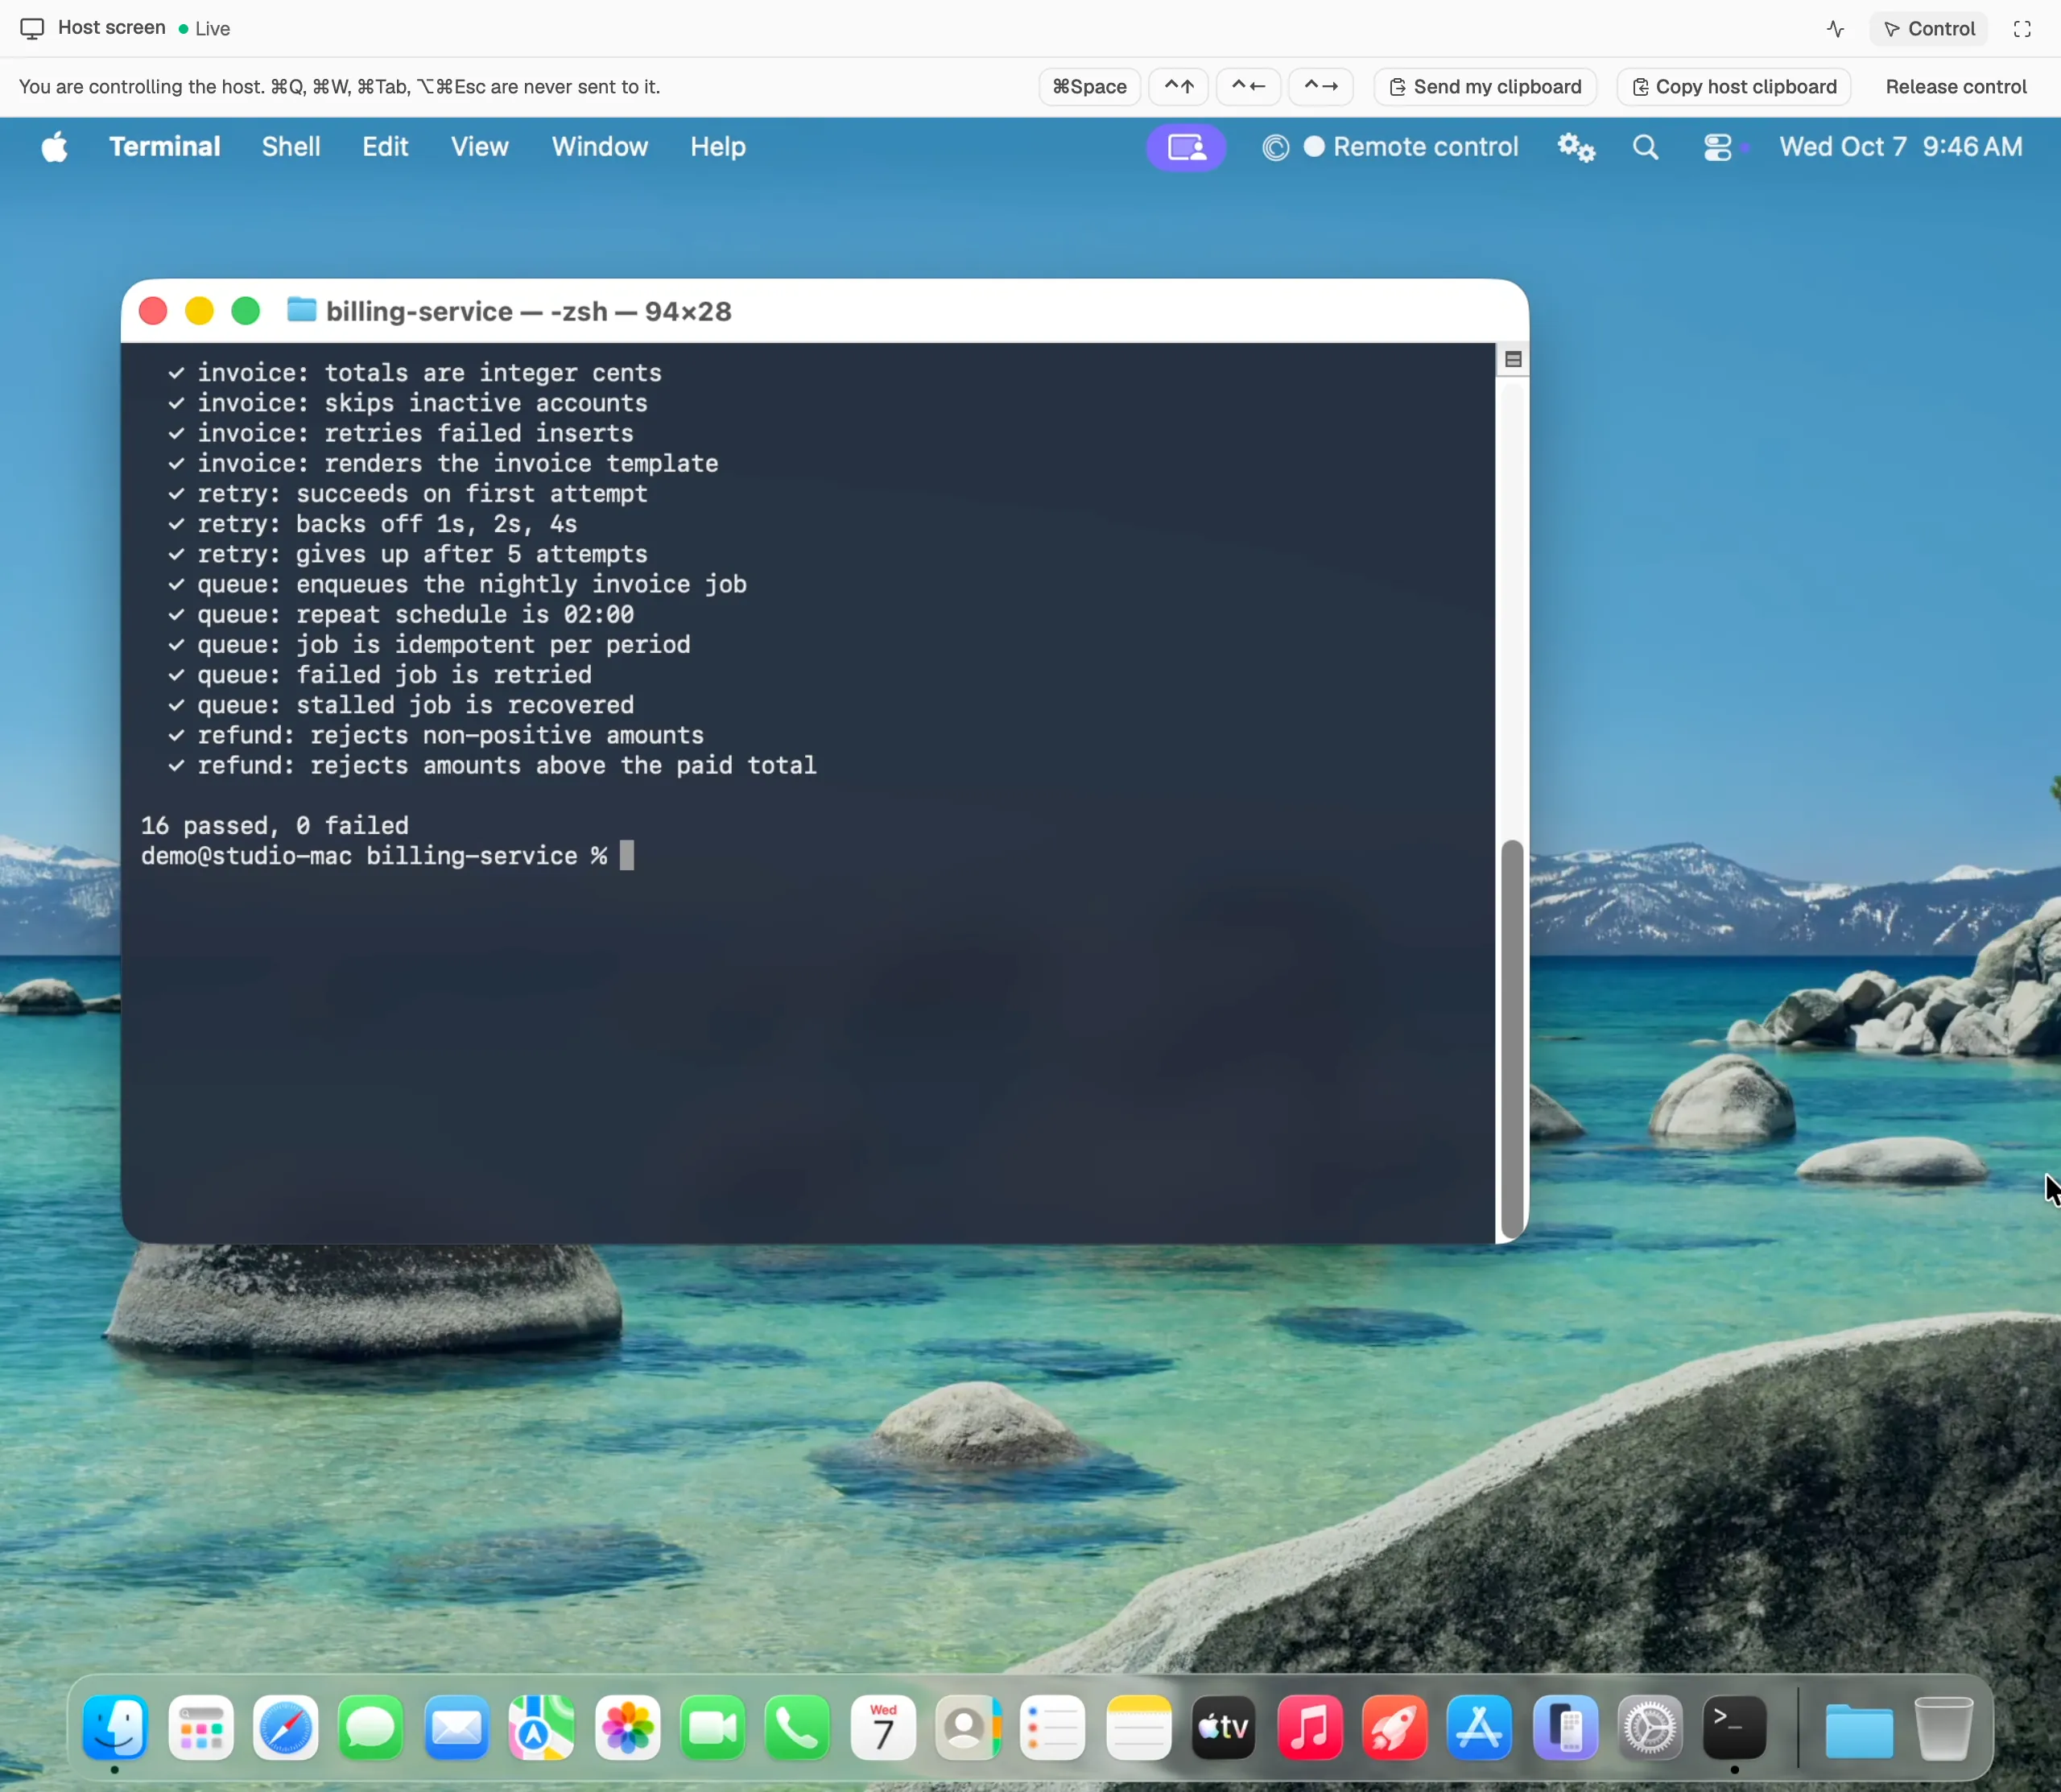The image size is (2061, 1792).
Task: Open the Apple menu
Action: (x=54, y=147)
